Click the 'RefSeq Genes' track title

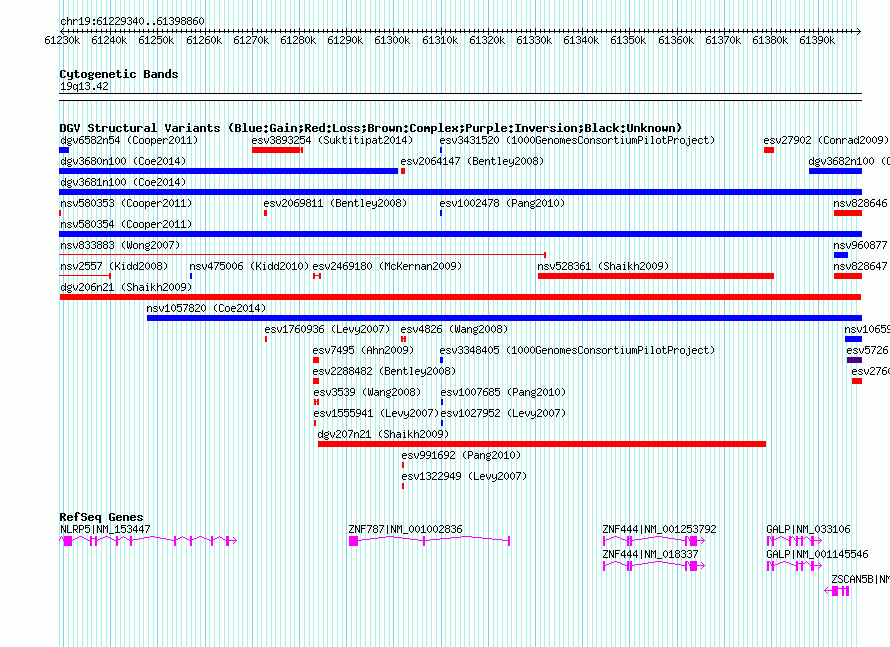coord(101,516)
